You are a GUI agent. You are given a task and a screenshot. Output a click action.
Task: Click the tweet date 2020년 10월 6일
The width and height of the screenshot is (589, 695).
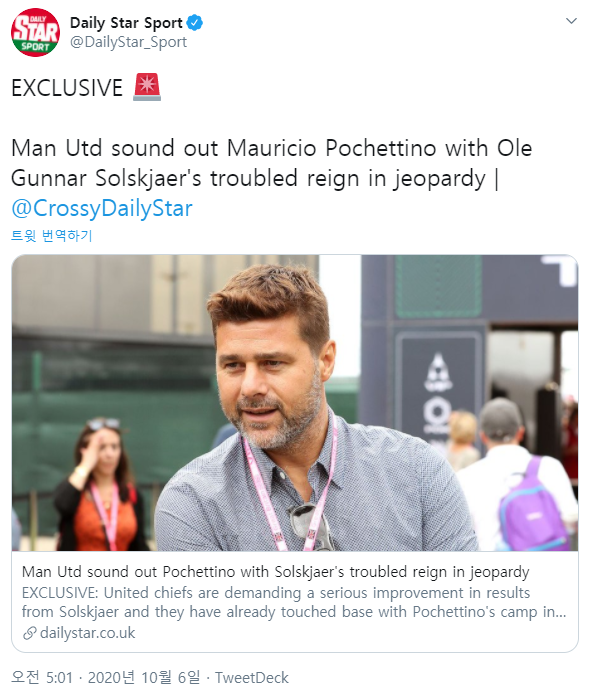[144, 678]
